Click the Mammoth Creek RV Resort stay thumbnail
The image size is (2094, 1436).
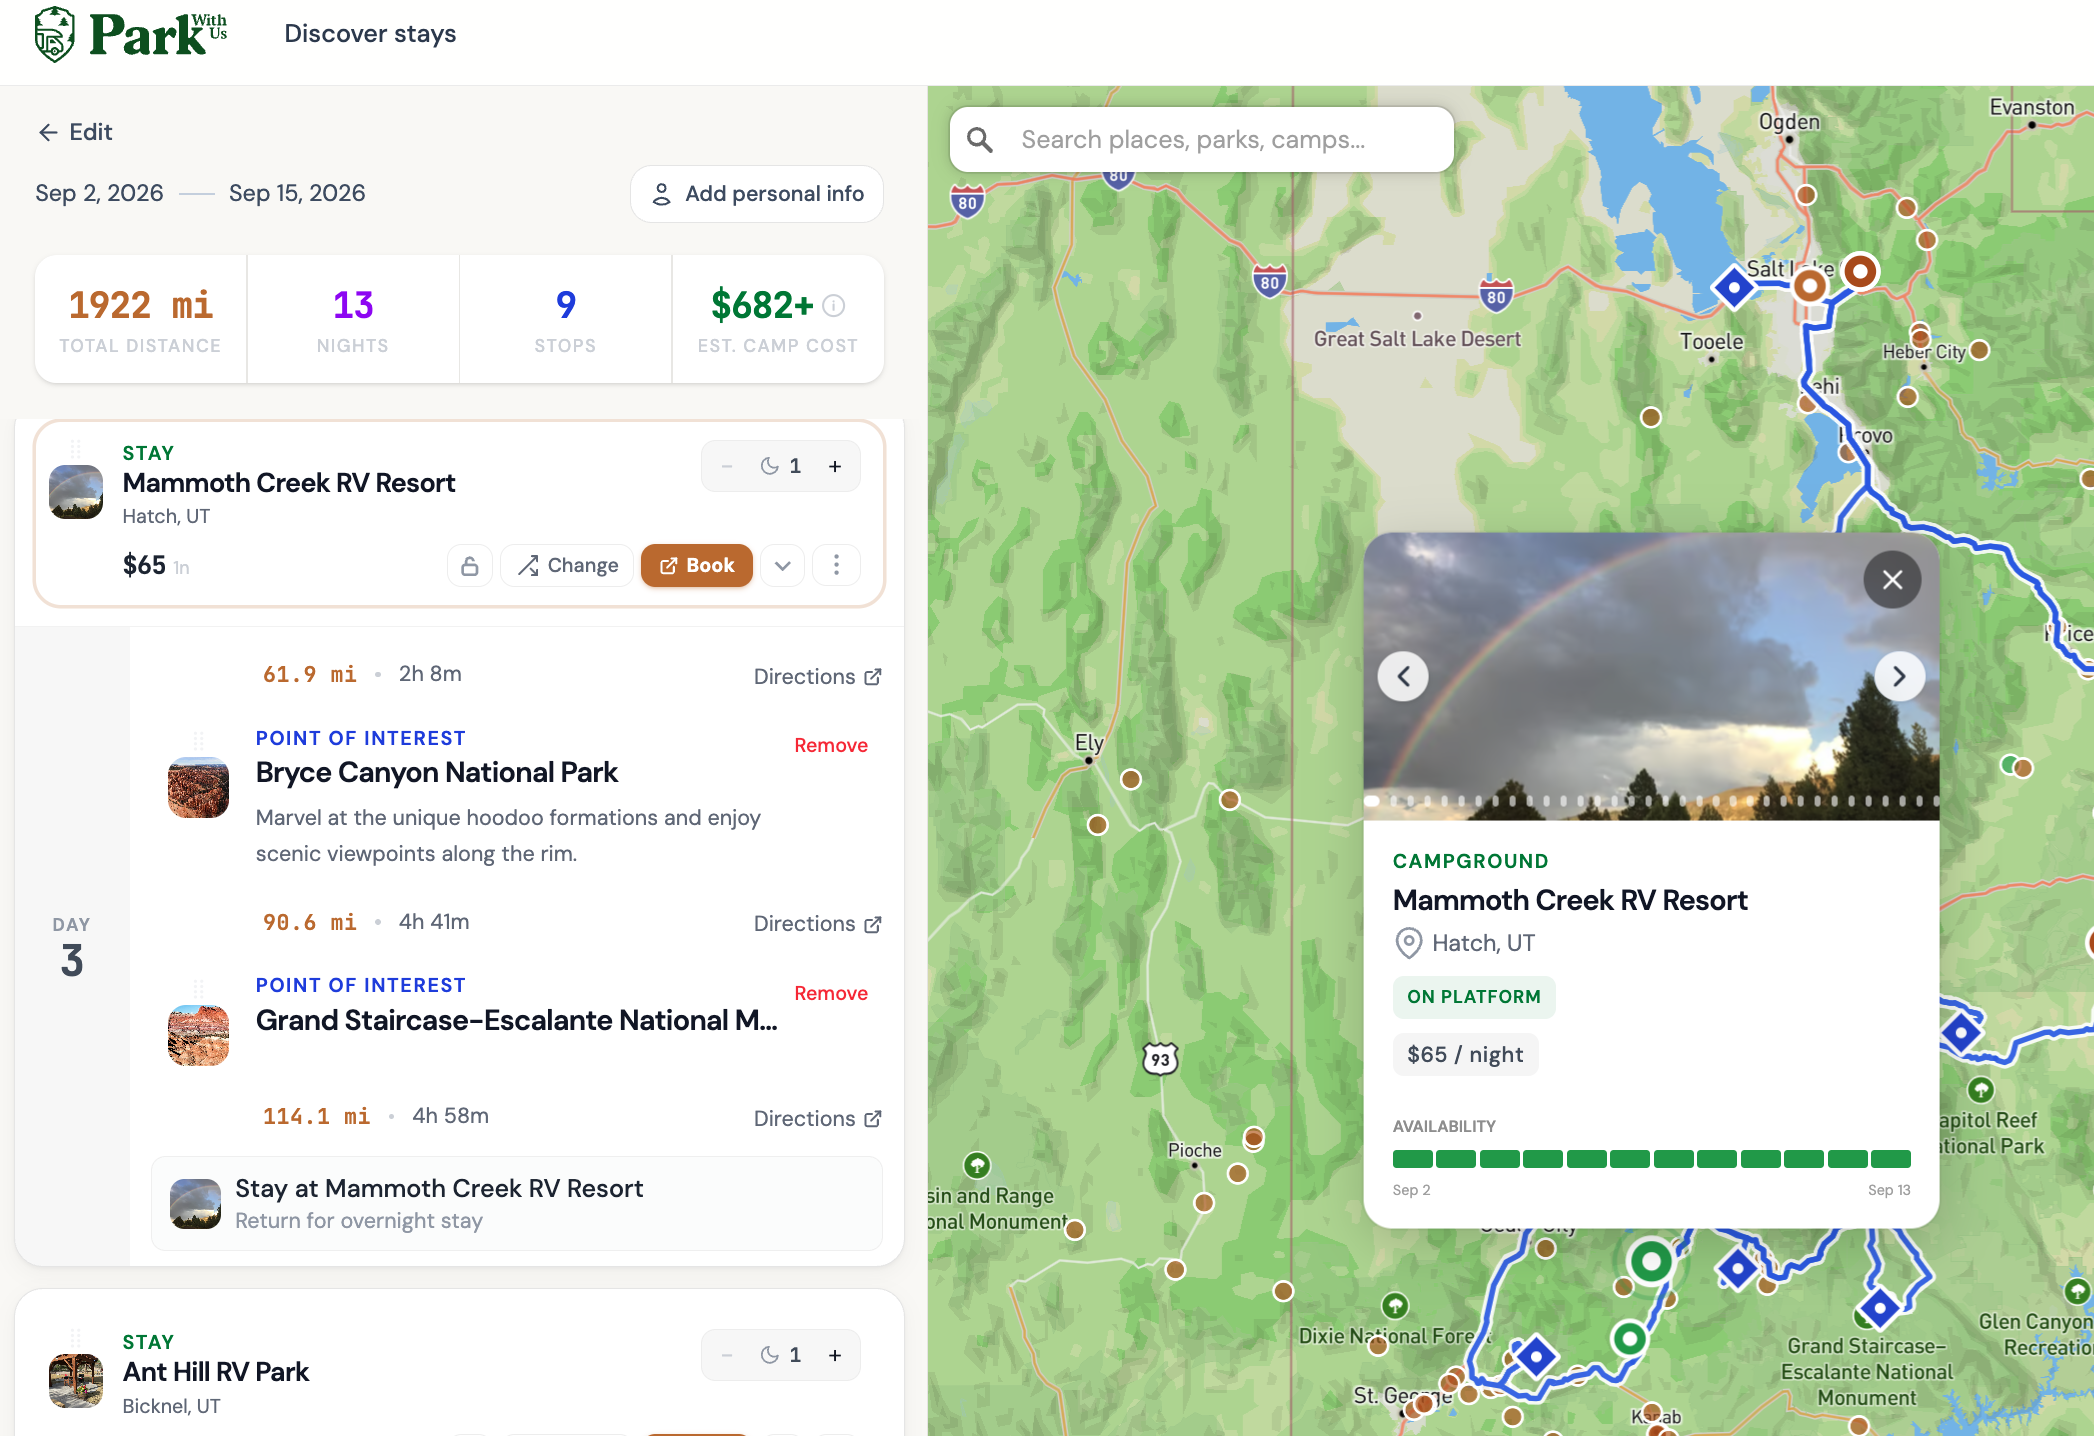coord(76,492)
